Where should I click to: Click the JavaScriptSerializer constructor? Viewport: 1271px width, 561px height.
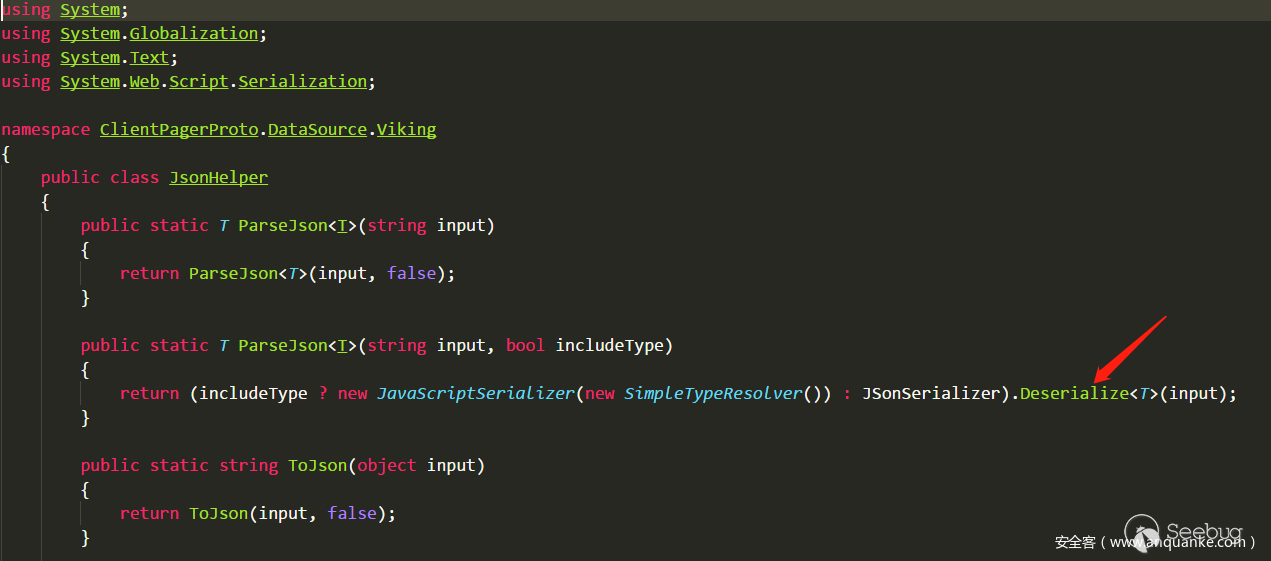[475, 393]
